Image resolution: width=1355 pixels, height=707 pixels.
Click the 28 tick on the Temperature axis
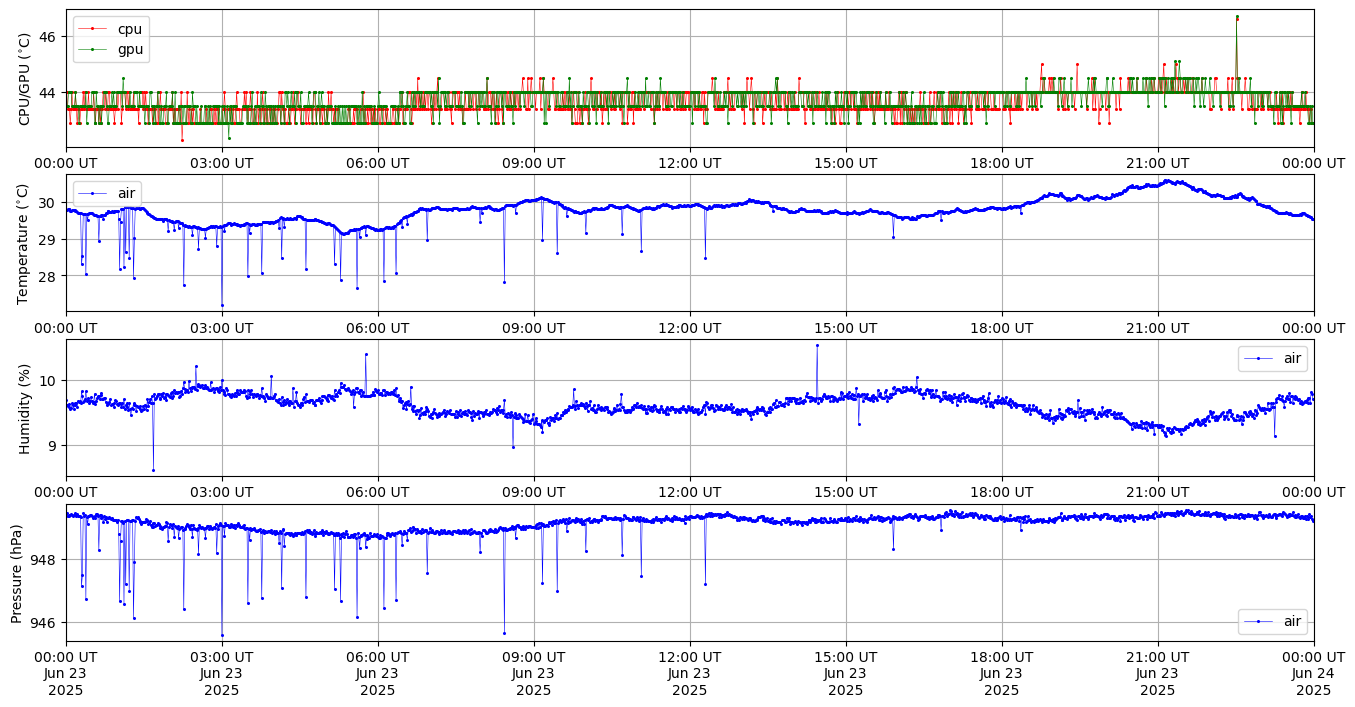point(50,276)
